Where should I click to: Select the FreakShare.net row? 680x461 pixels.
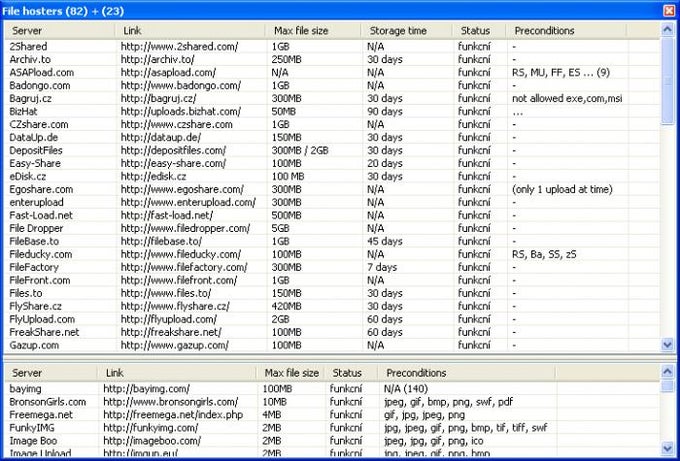(332, 333)
